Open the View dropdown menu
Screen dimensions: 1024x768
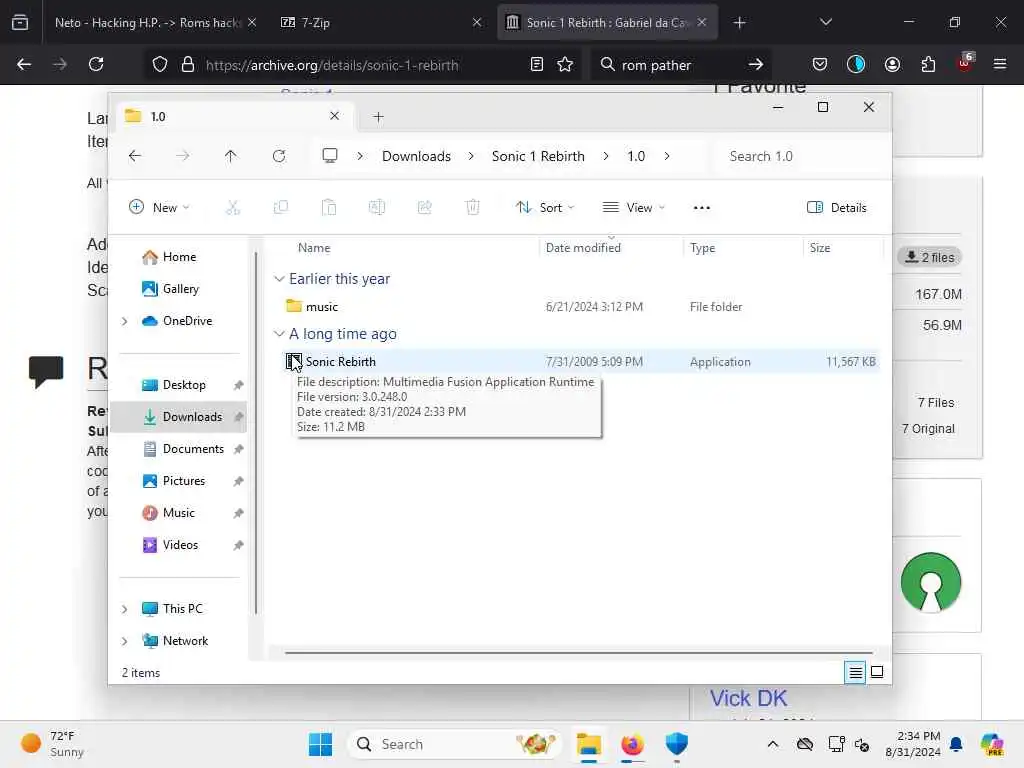633,208
